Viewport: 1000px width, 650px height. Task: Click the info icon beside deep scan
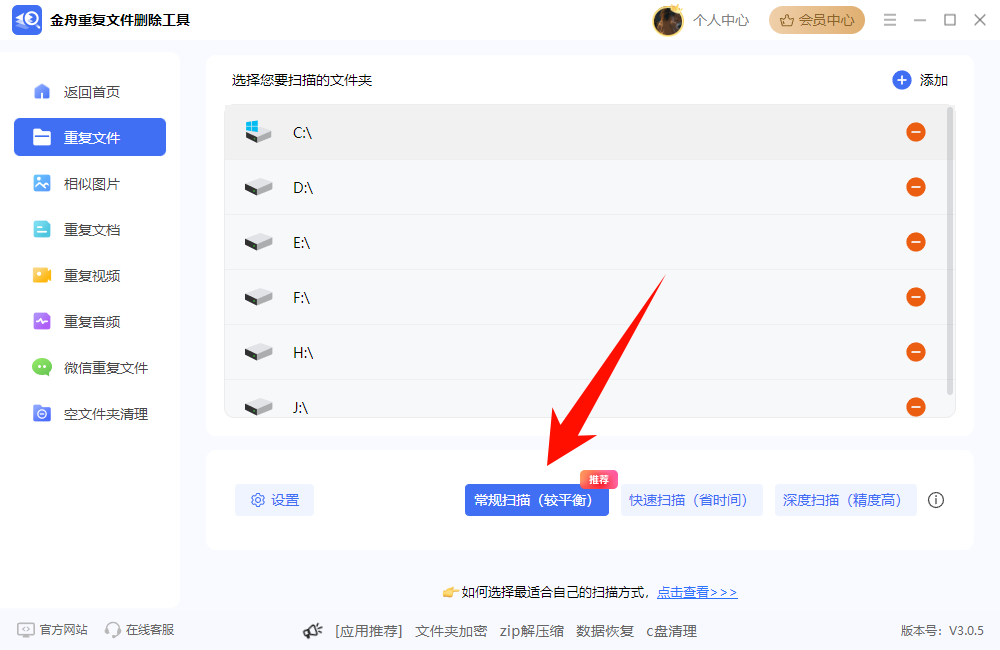936,500
